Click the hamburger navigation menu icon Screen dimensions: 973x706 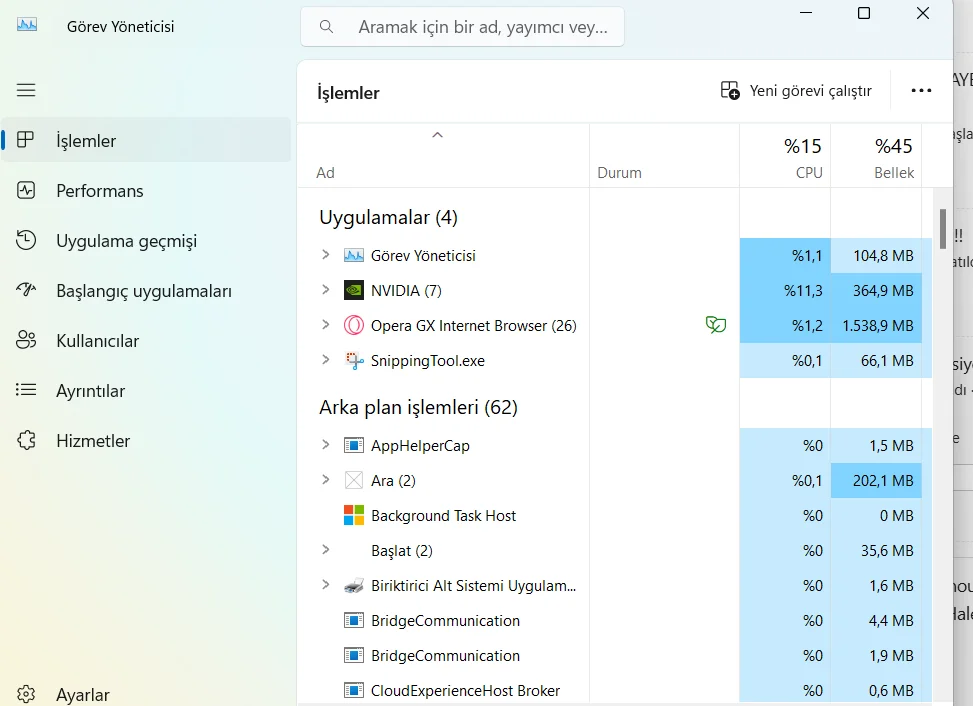(26, 90)
